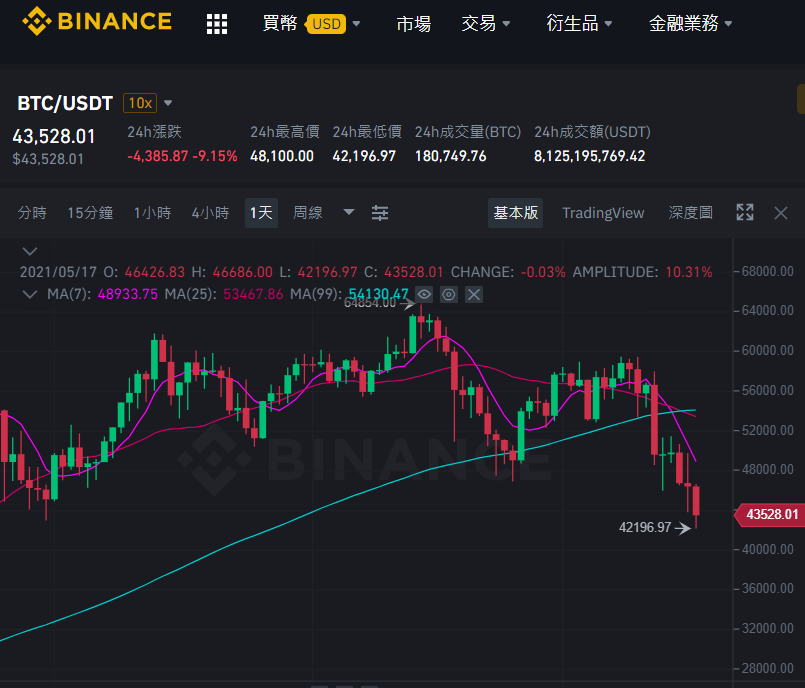Select the 周線 interval tab
This screenshot has width=805, height=688.
tap(308, 213)
